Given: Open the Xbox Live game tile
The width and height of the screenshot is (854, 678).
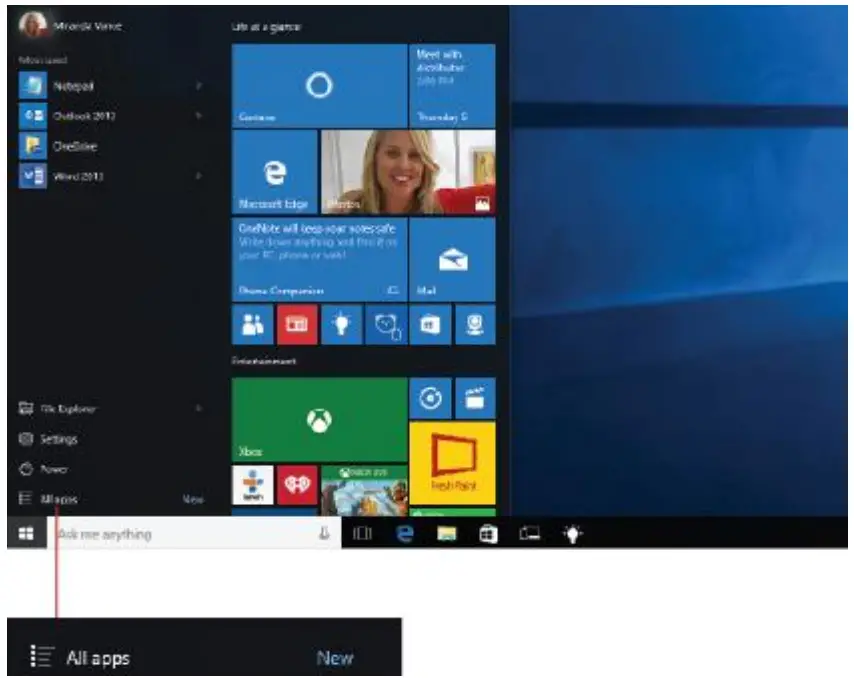Looking at the screenshot, I should coord(364,490).
